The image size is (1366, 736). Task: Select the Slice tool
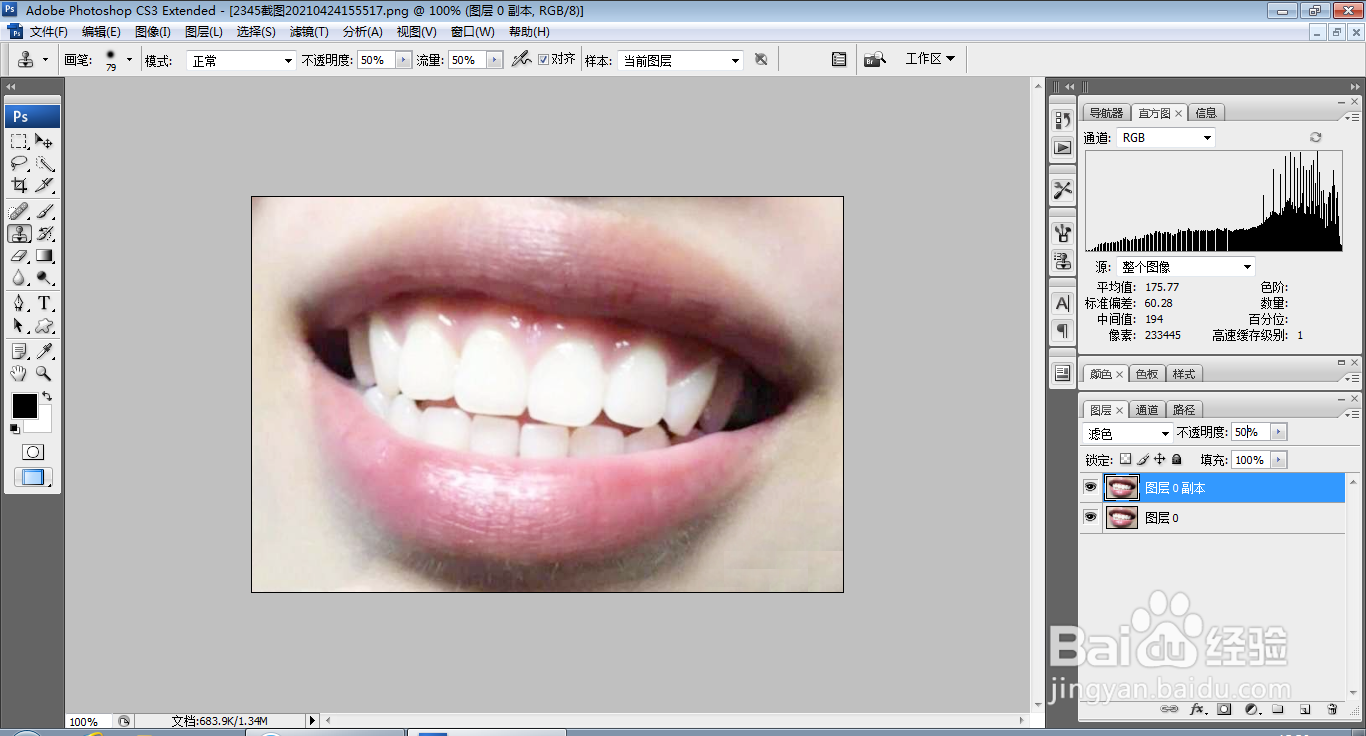44,185
